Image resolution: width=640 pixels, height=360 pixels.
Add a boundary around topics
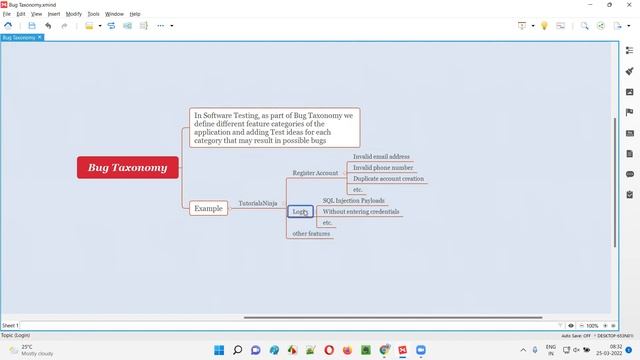[127, 26]
